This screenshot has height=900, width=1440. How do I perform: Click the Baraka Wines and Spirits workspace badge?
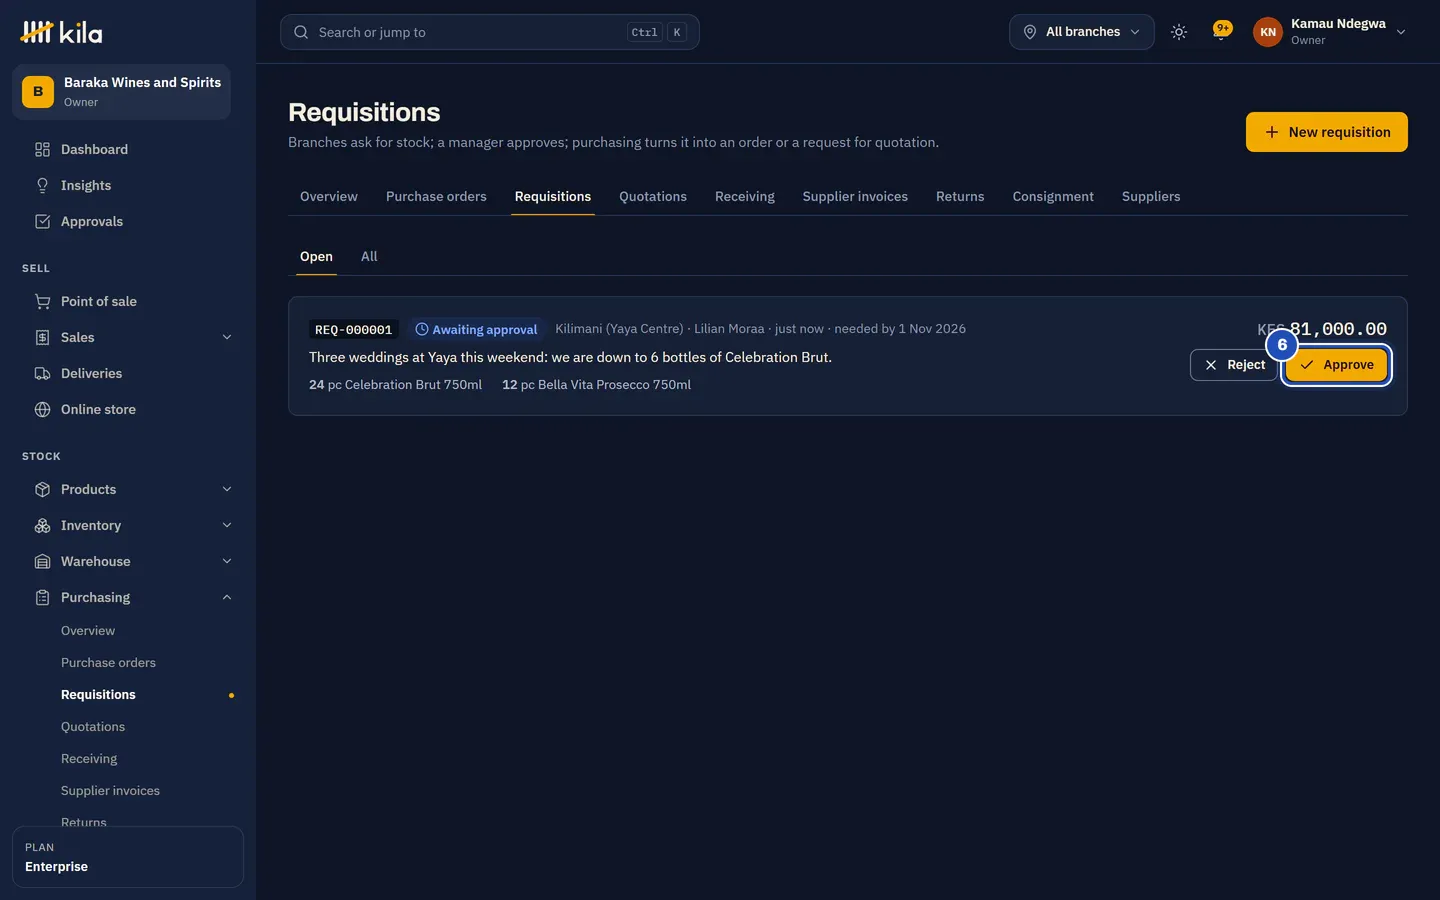pyautogui.click(x=38, y=92)
